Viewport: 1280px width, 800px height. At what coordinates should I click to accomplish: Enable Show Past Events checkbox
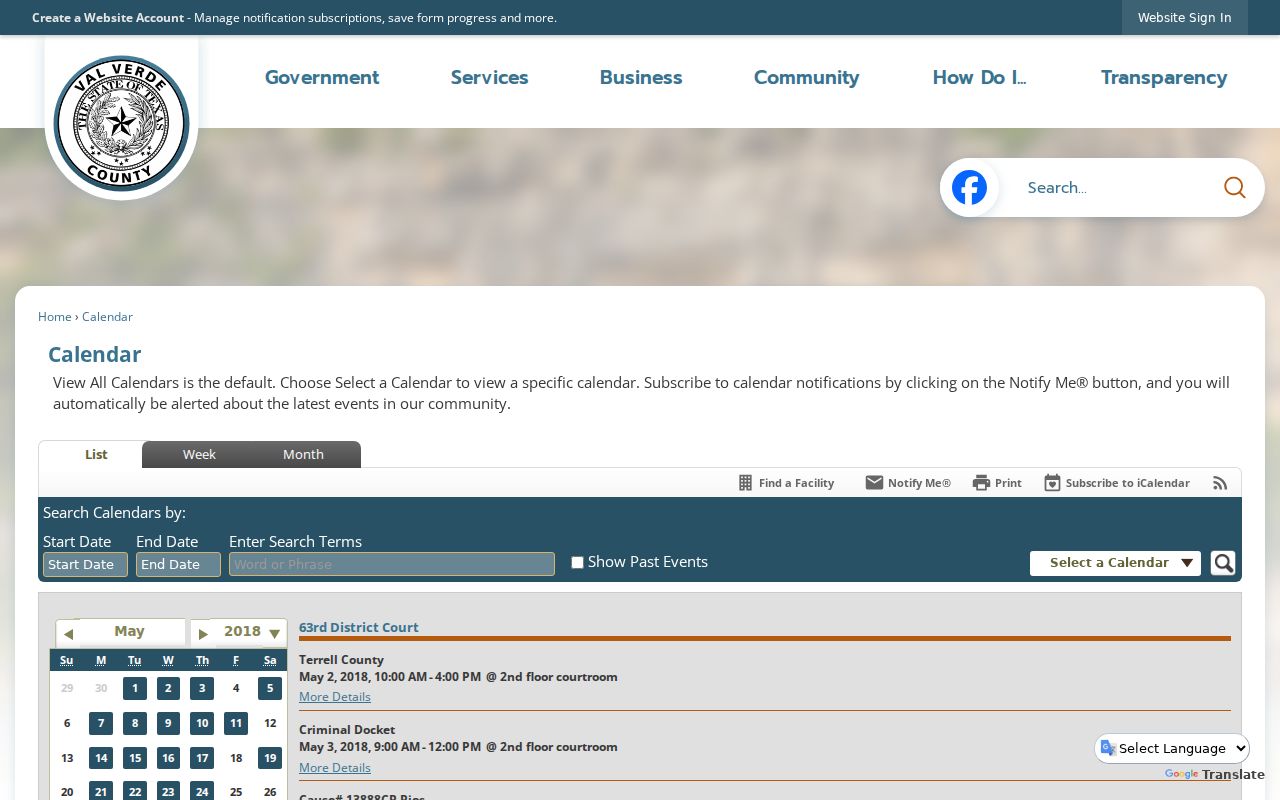click(577, 563)
